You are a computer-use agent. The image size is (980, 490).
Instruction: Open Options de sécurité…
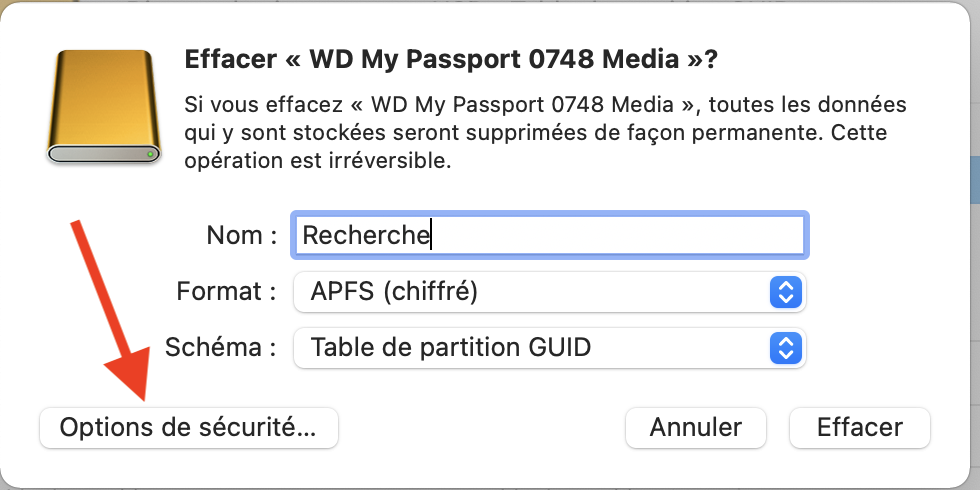[188, 428]
